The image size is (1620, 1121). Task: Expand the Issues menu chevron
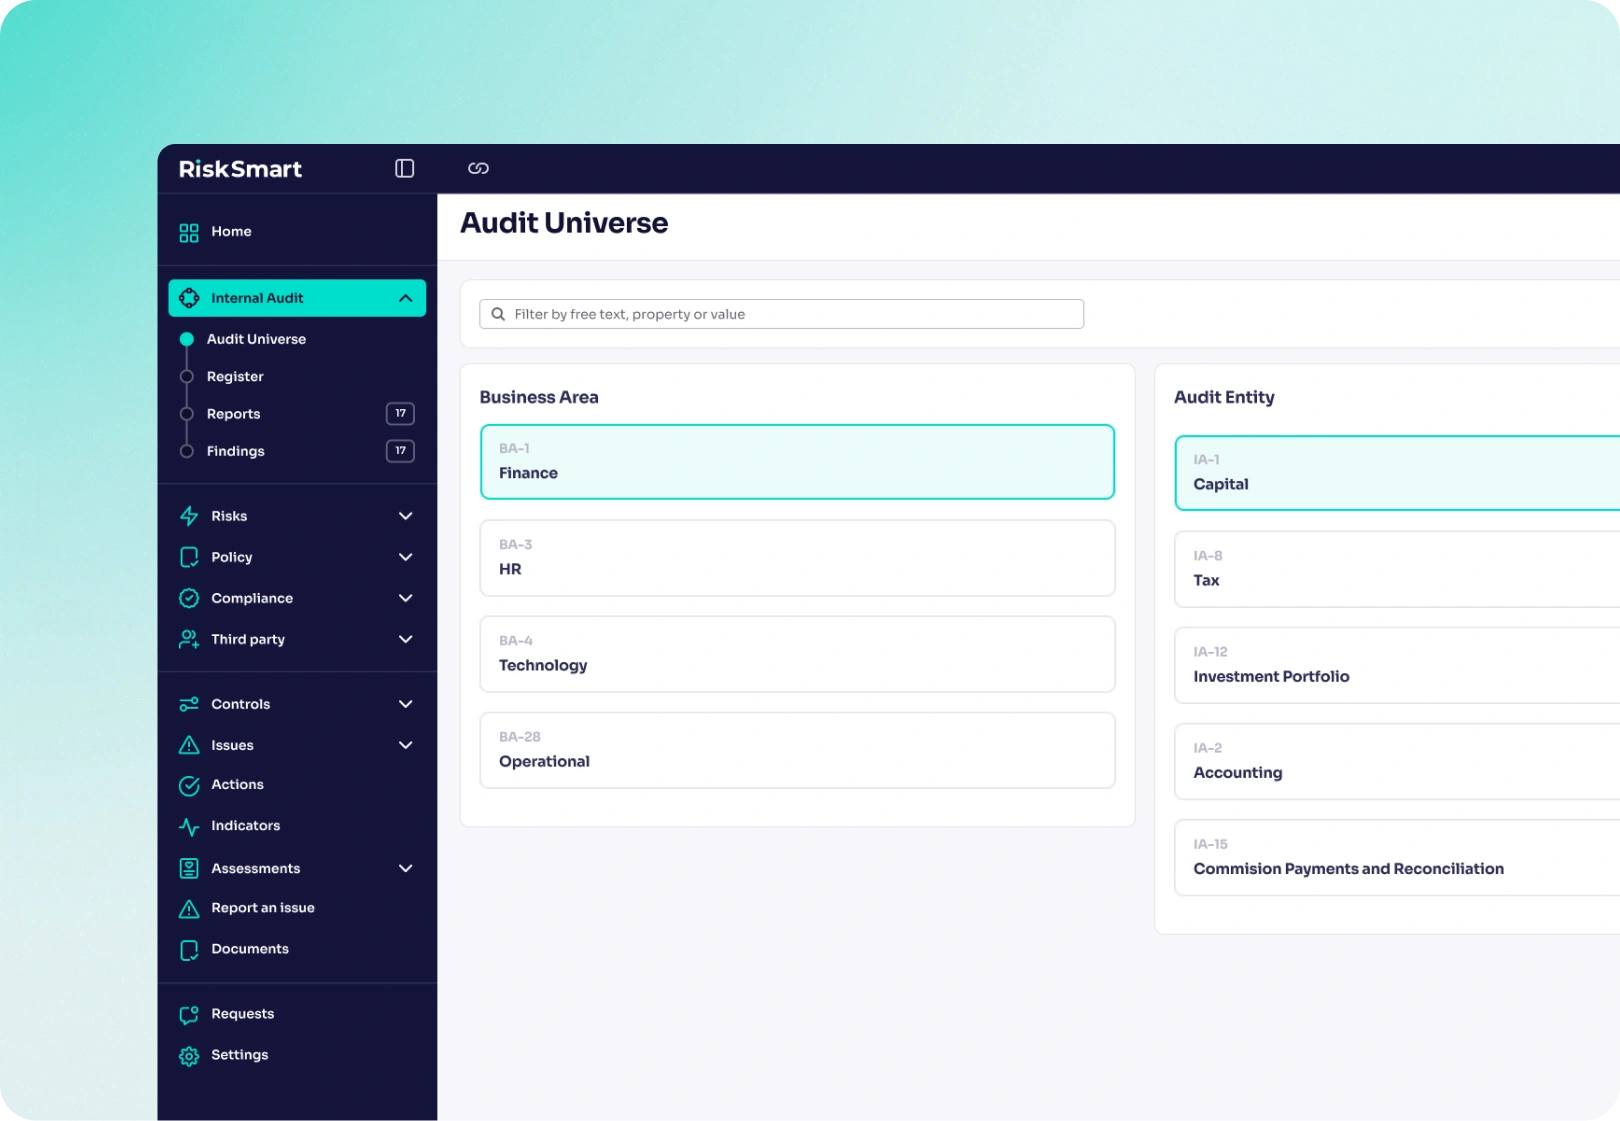(405, 745)
